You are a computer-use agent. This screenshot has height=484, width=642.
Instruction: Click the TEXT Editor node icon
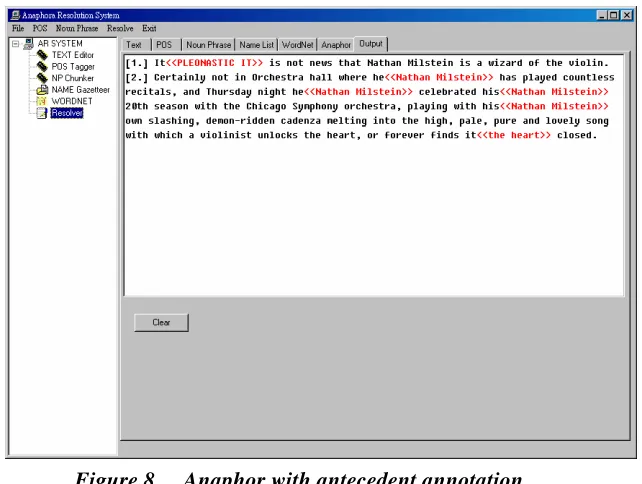(x=42, y=55)
